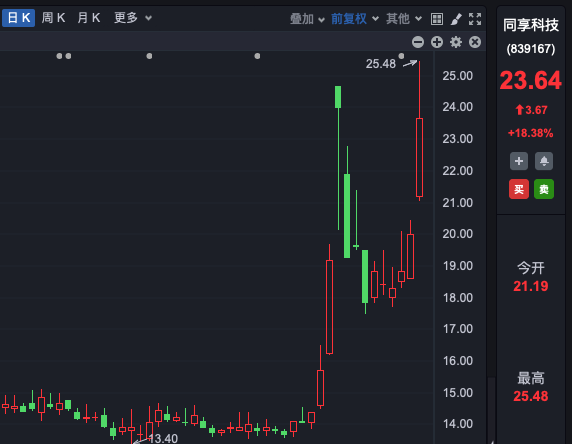Screen dimensions: 572x444
Task: Enter fullscreen chart mode
Action: tap(475, 19)
